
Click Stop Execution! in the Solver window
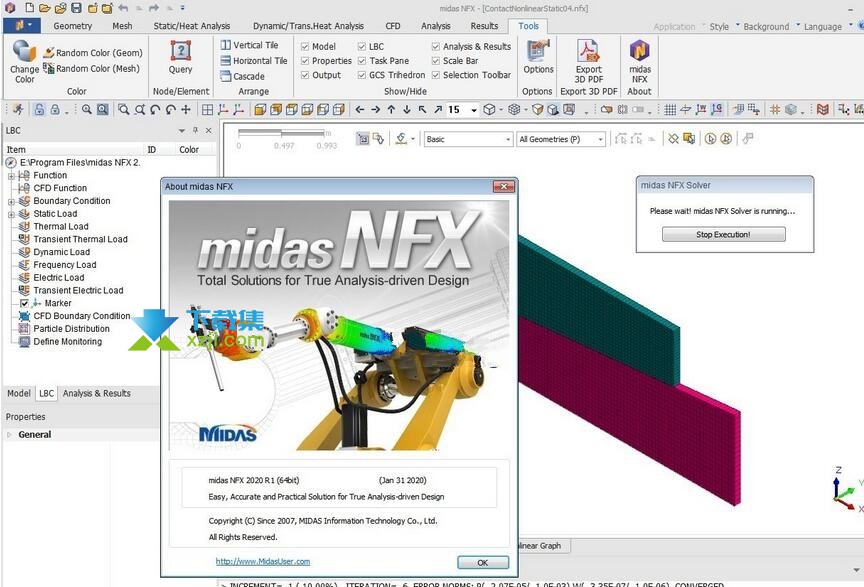723,234
